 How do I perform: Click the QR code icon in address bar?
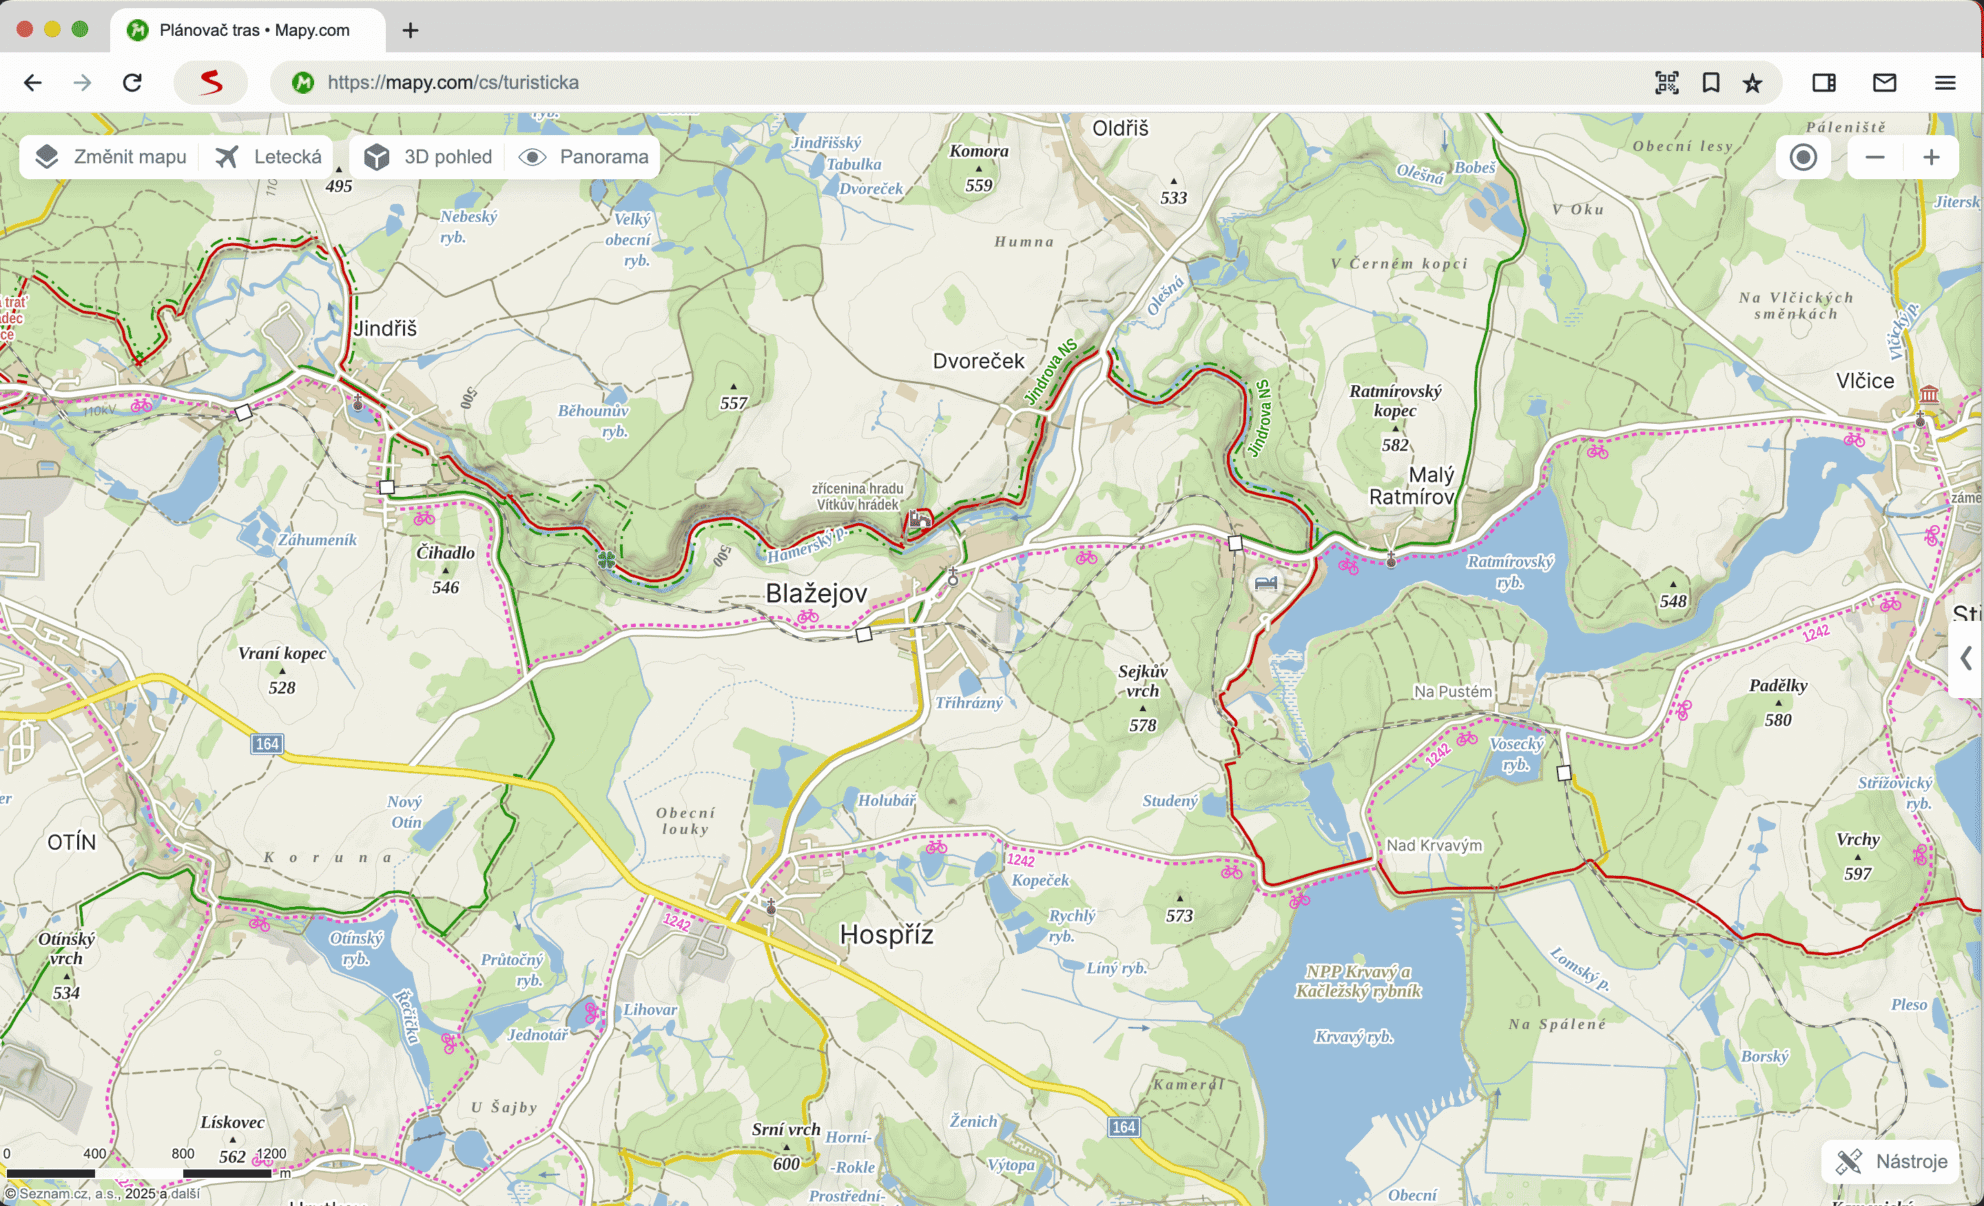pyautogui.click(x=1666, y=83)
